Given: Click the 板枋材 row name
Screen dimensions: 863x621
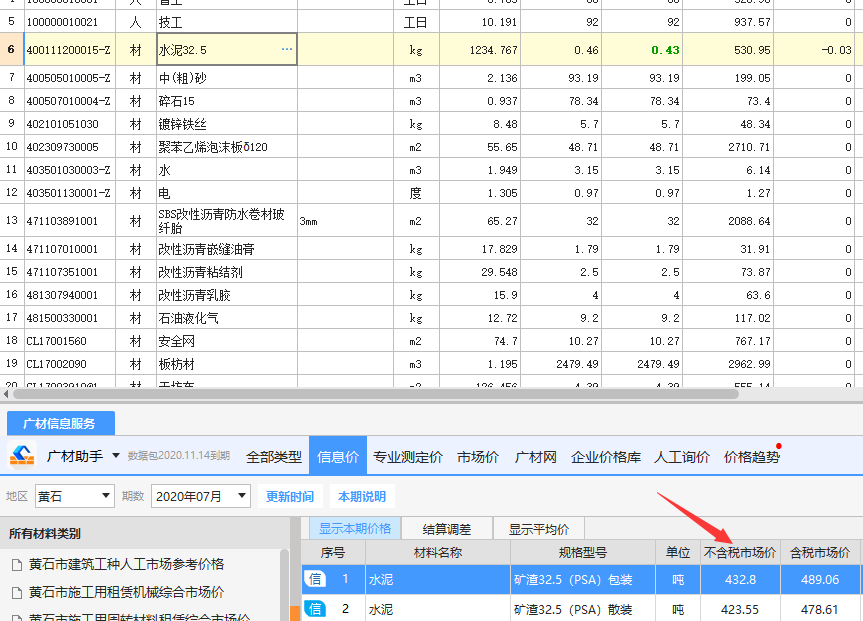Looking at the screenshot, I should pos(177,364).
